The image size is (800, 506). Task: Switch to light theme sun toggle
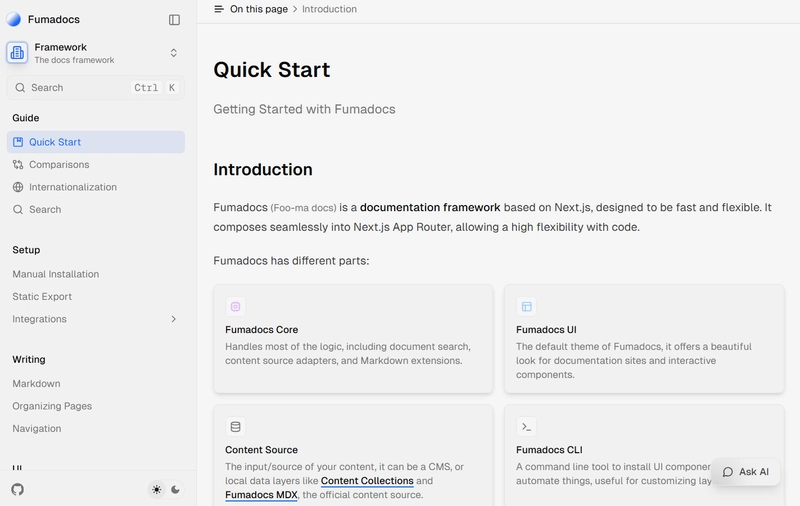tap(156, 489)
